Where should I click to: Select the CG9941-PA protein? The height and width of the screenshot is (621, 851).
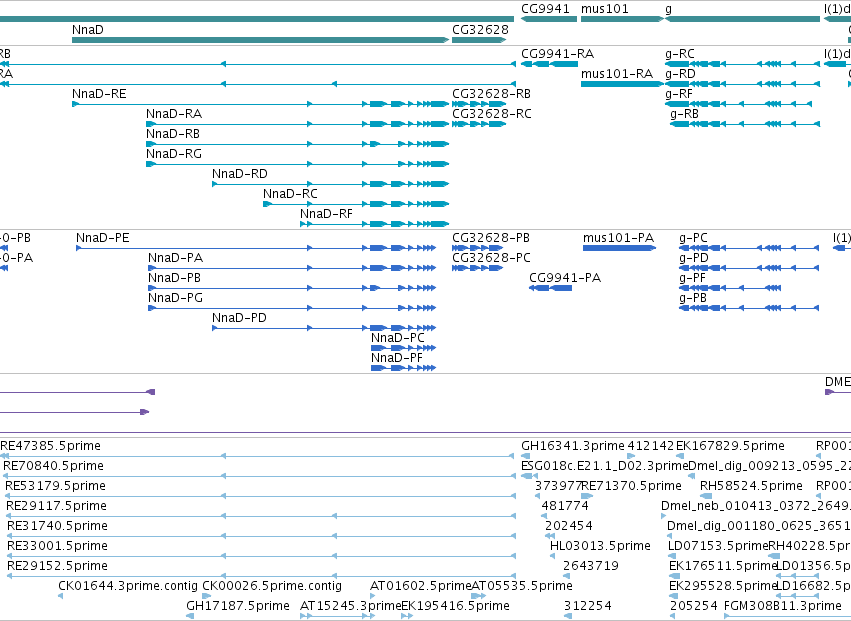coord(550,288)
